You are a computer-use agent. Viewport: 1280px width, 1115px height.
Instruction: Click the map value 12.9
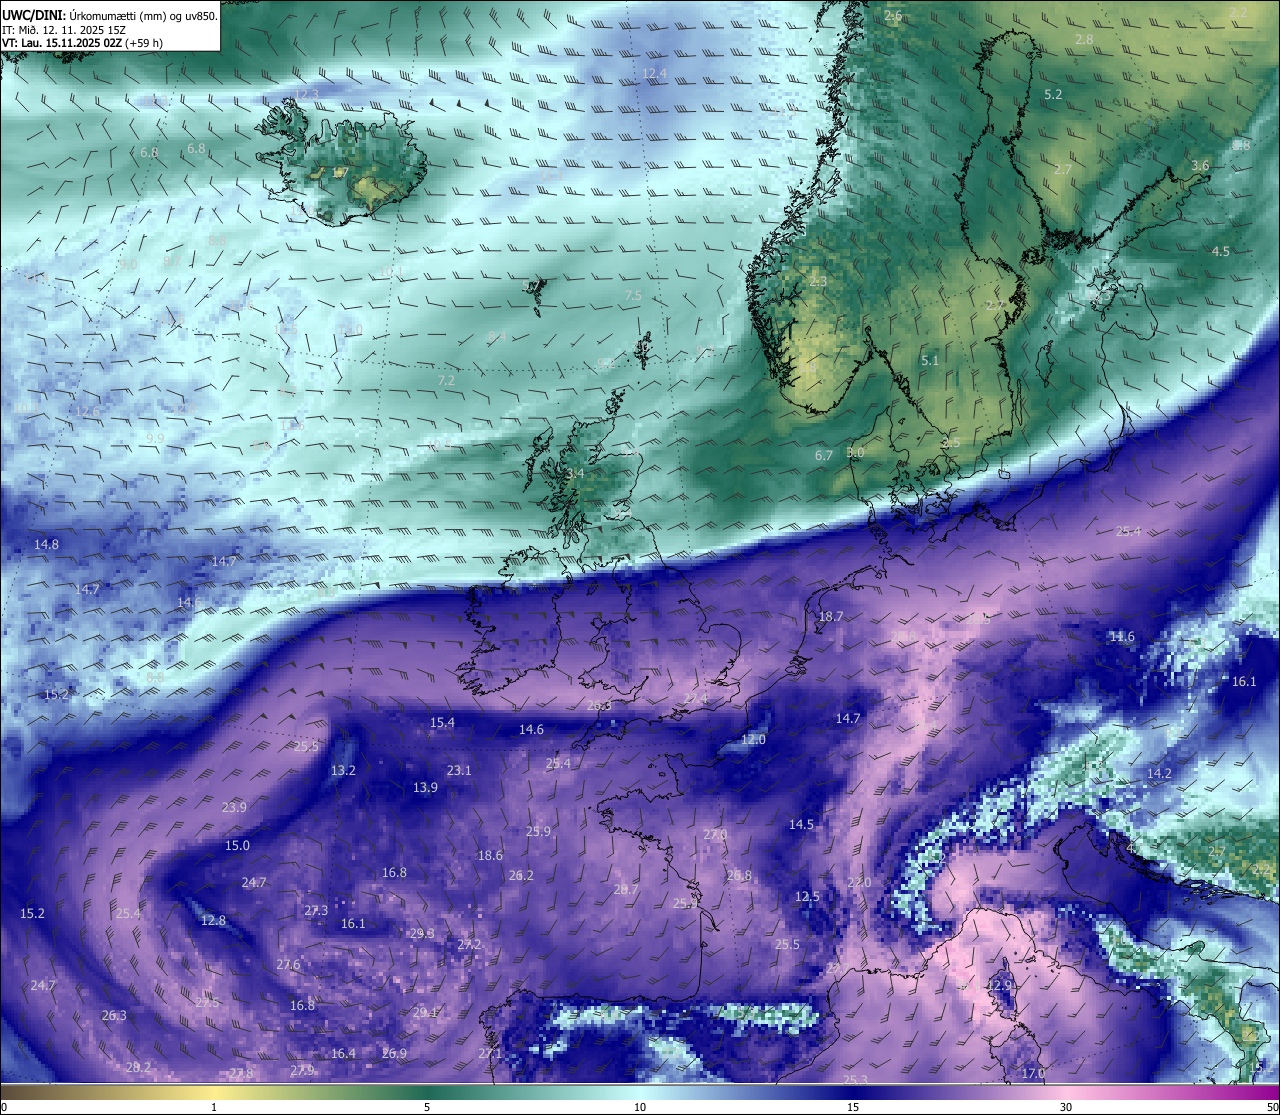pyautogui.click(x=1000, y=985)
